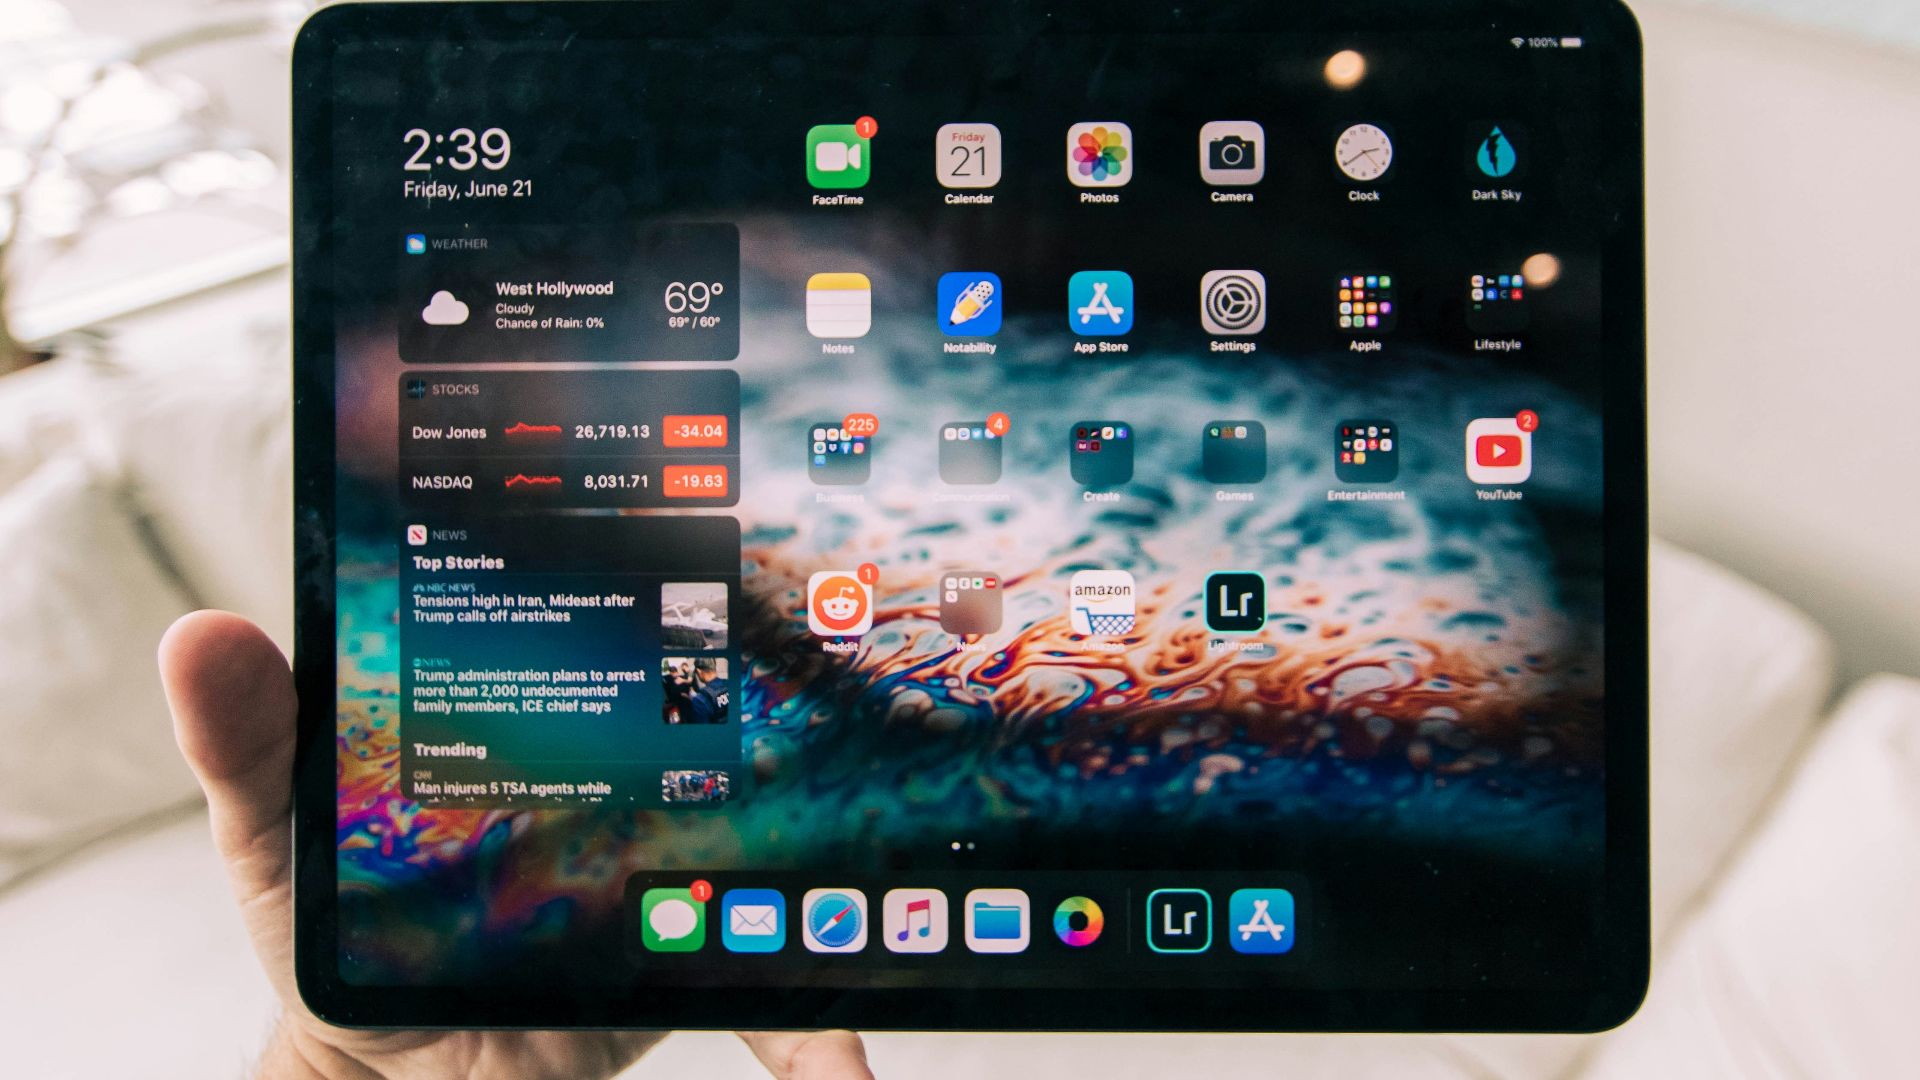Launch the Reddit app
The height and width of the screenshot is (1080, 1920).
(839, 604)
